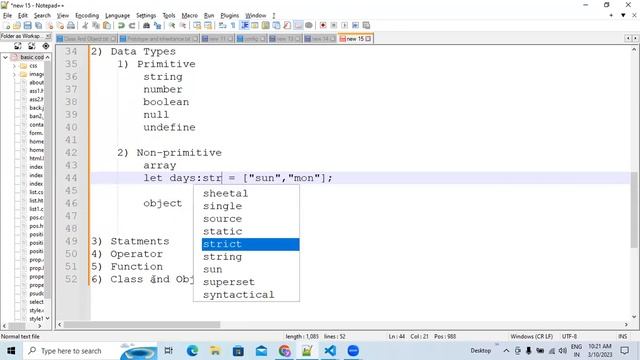Choose 'strict' highlighted autocomplete entry
Viewport: 640px width, 360px height.
pos(251,244)
